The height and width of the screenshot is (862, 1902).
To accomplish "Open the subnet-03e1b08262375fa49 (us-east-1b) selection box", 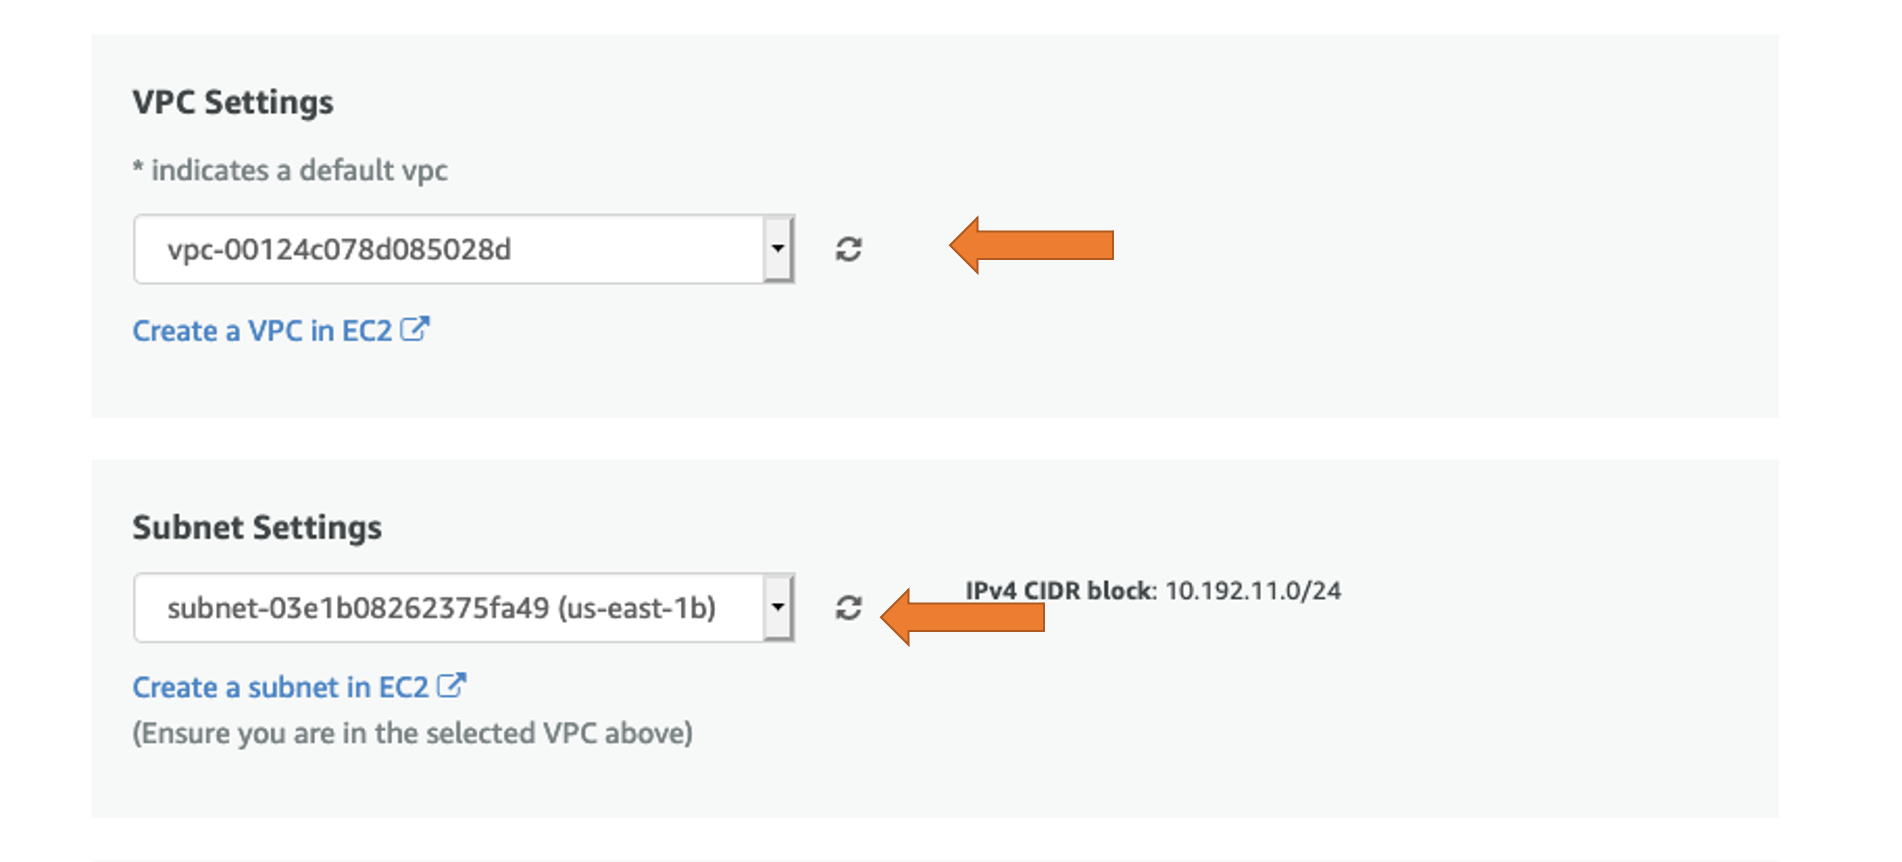I will point(464,607).
